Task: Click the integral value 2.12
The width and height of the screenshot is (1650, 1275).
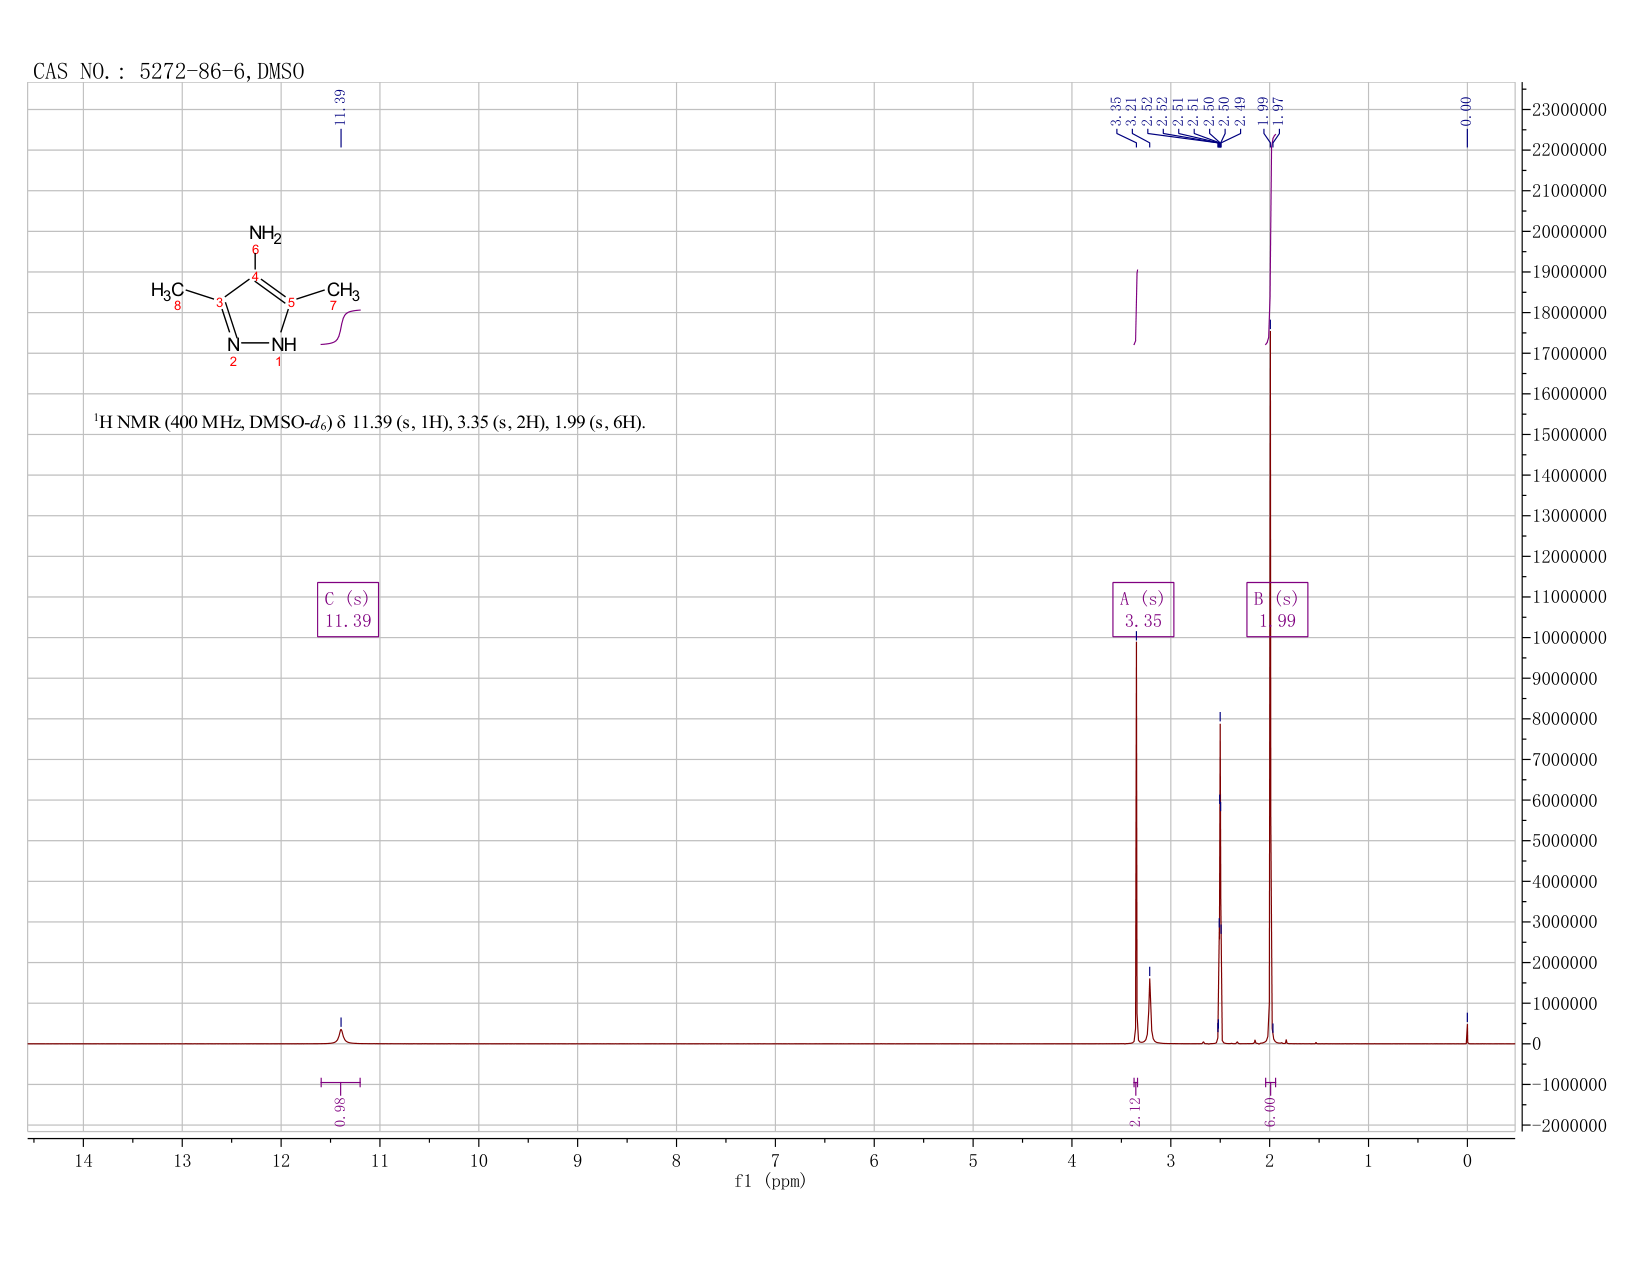Action: (x=1135, y=1111)
